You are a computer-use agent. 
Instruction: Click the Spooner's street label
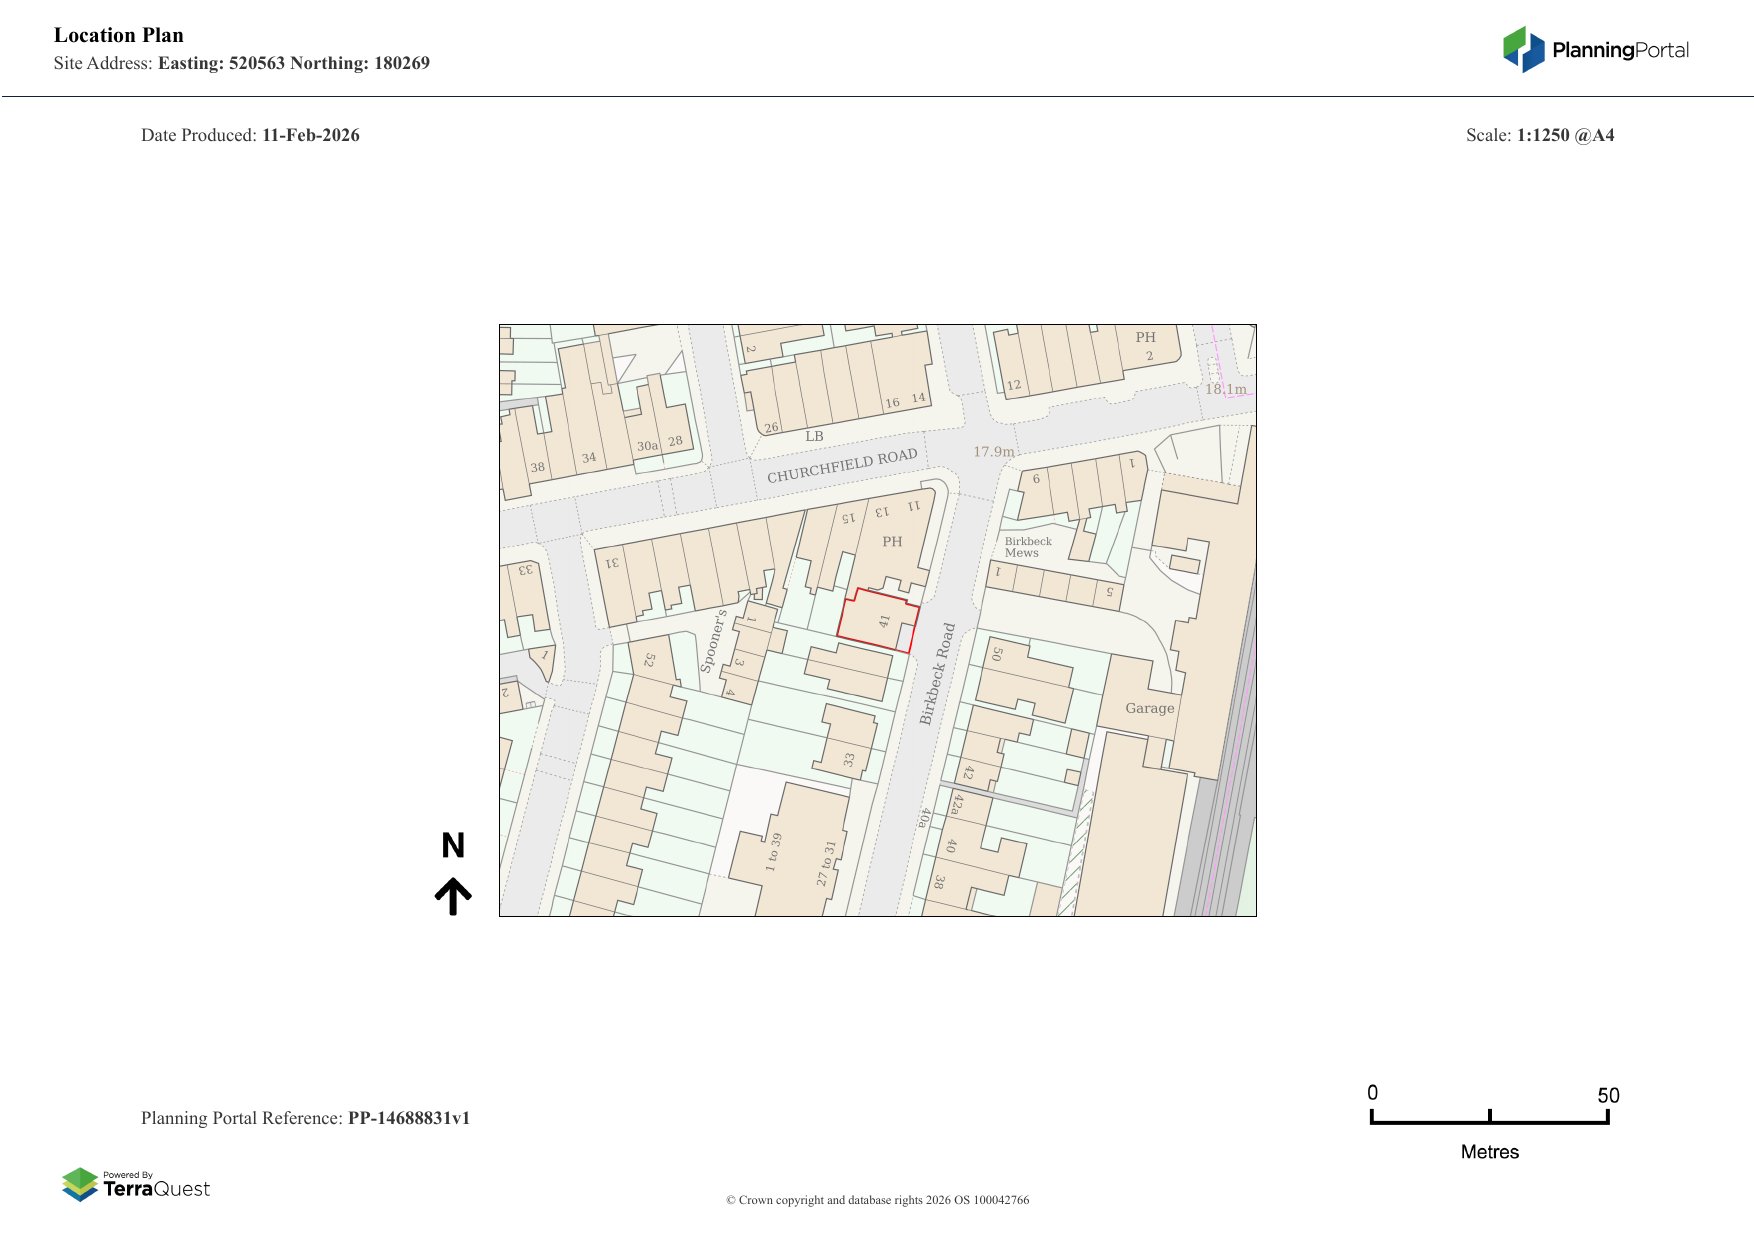[713, 641]
